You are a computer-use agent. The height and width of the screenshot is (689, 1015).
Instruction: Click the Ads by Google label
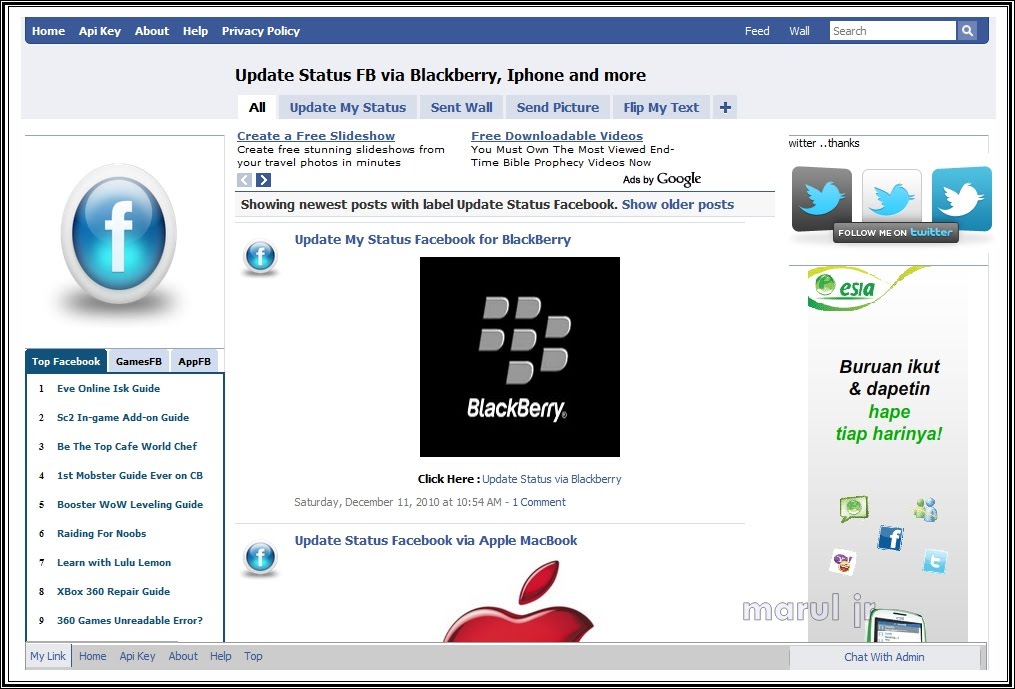click(662, 179)
